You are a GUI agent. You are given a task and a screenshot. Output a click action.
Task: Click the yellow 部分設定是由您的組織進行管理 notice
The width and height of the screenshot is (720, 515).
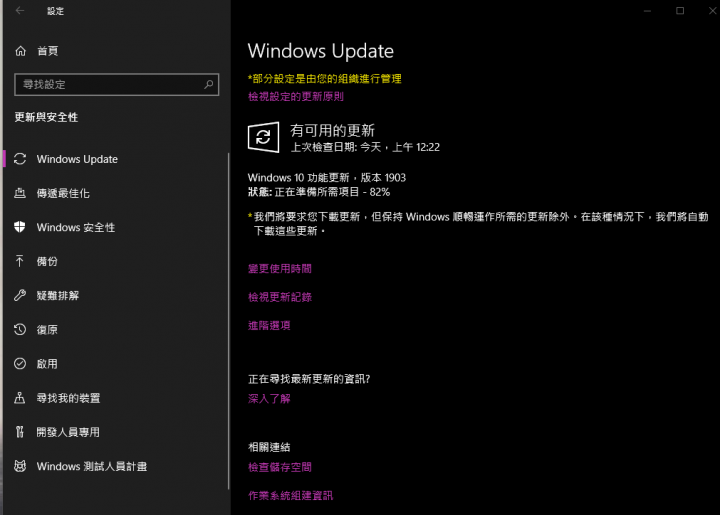point(325,78)
